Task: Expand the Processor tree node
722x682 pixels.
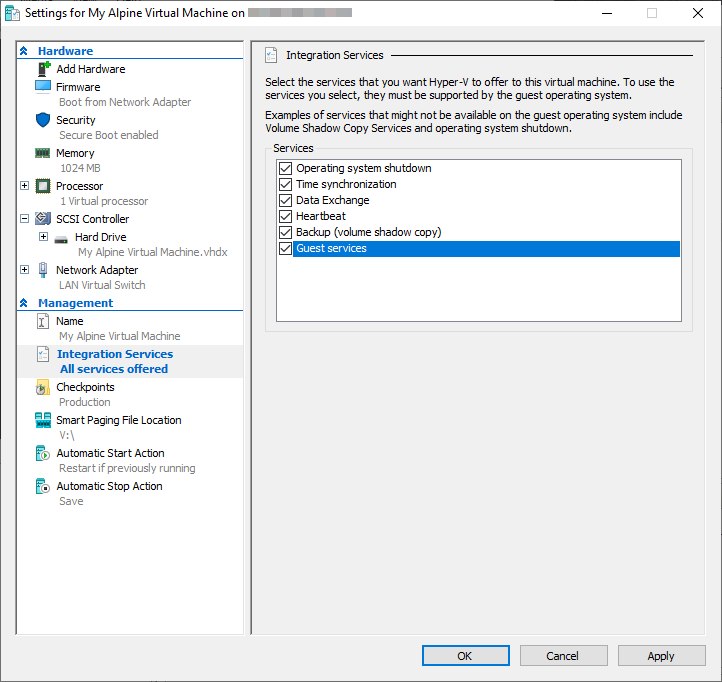Action: [x=25, y=186]
